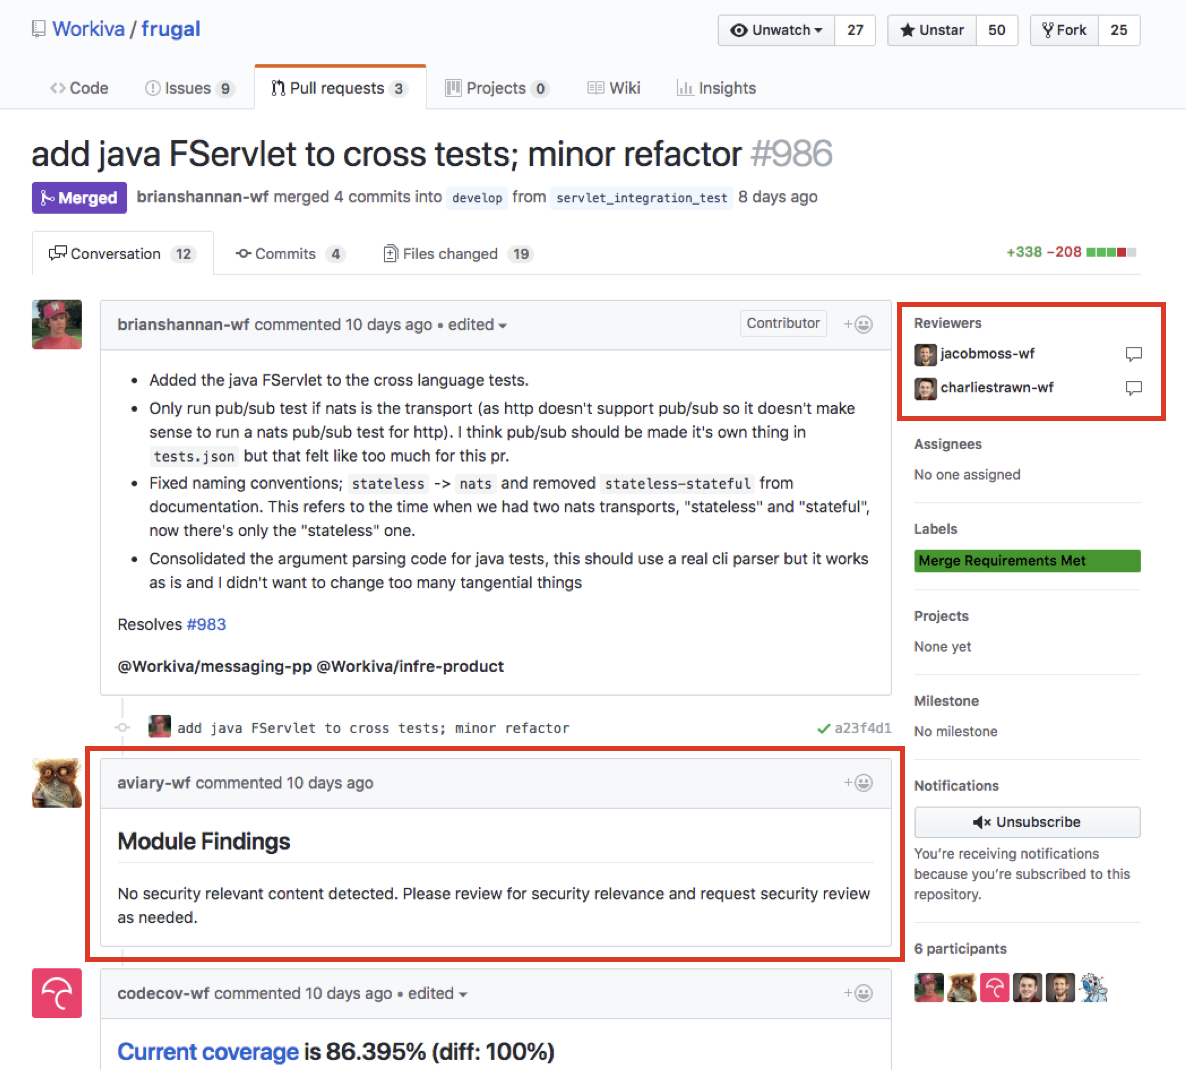Click the +338 −208 diff stats text
The height and width of the screenshot is (1070, 1186).
1044,253
